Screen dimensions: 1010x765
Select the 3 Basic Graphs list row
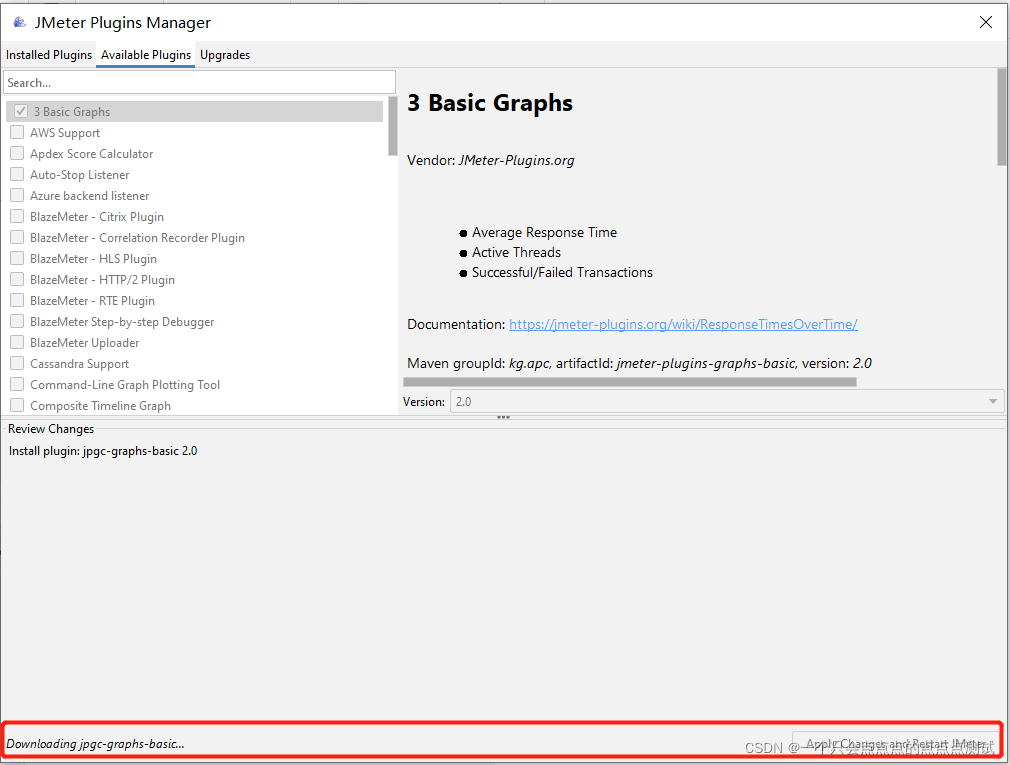[x=195, y=111]
